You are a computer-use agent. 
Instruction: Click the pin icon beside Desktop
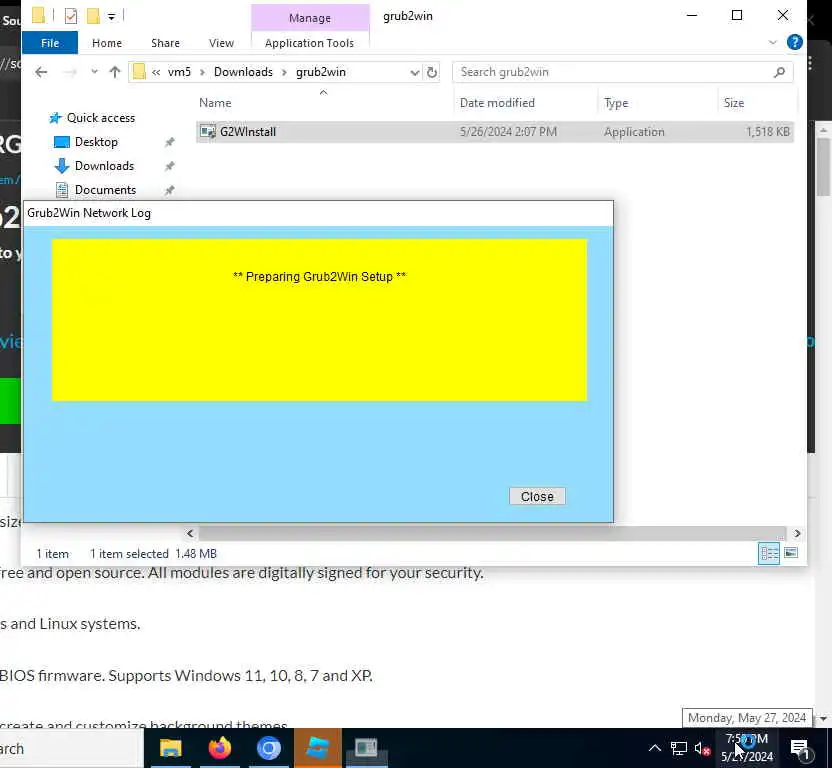point(170,142)
